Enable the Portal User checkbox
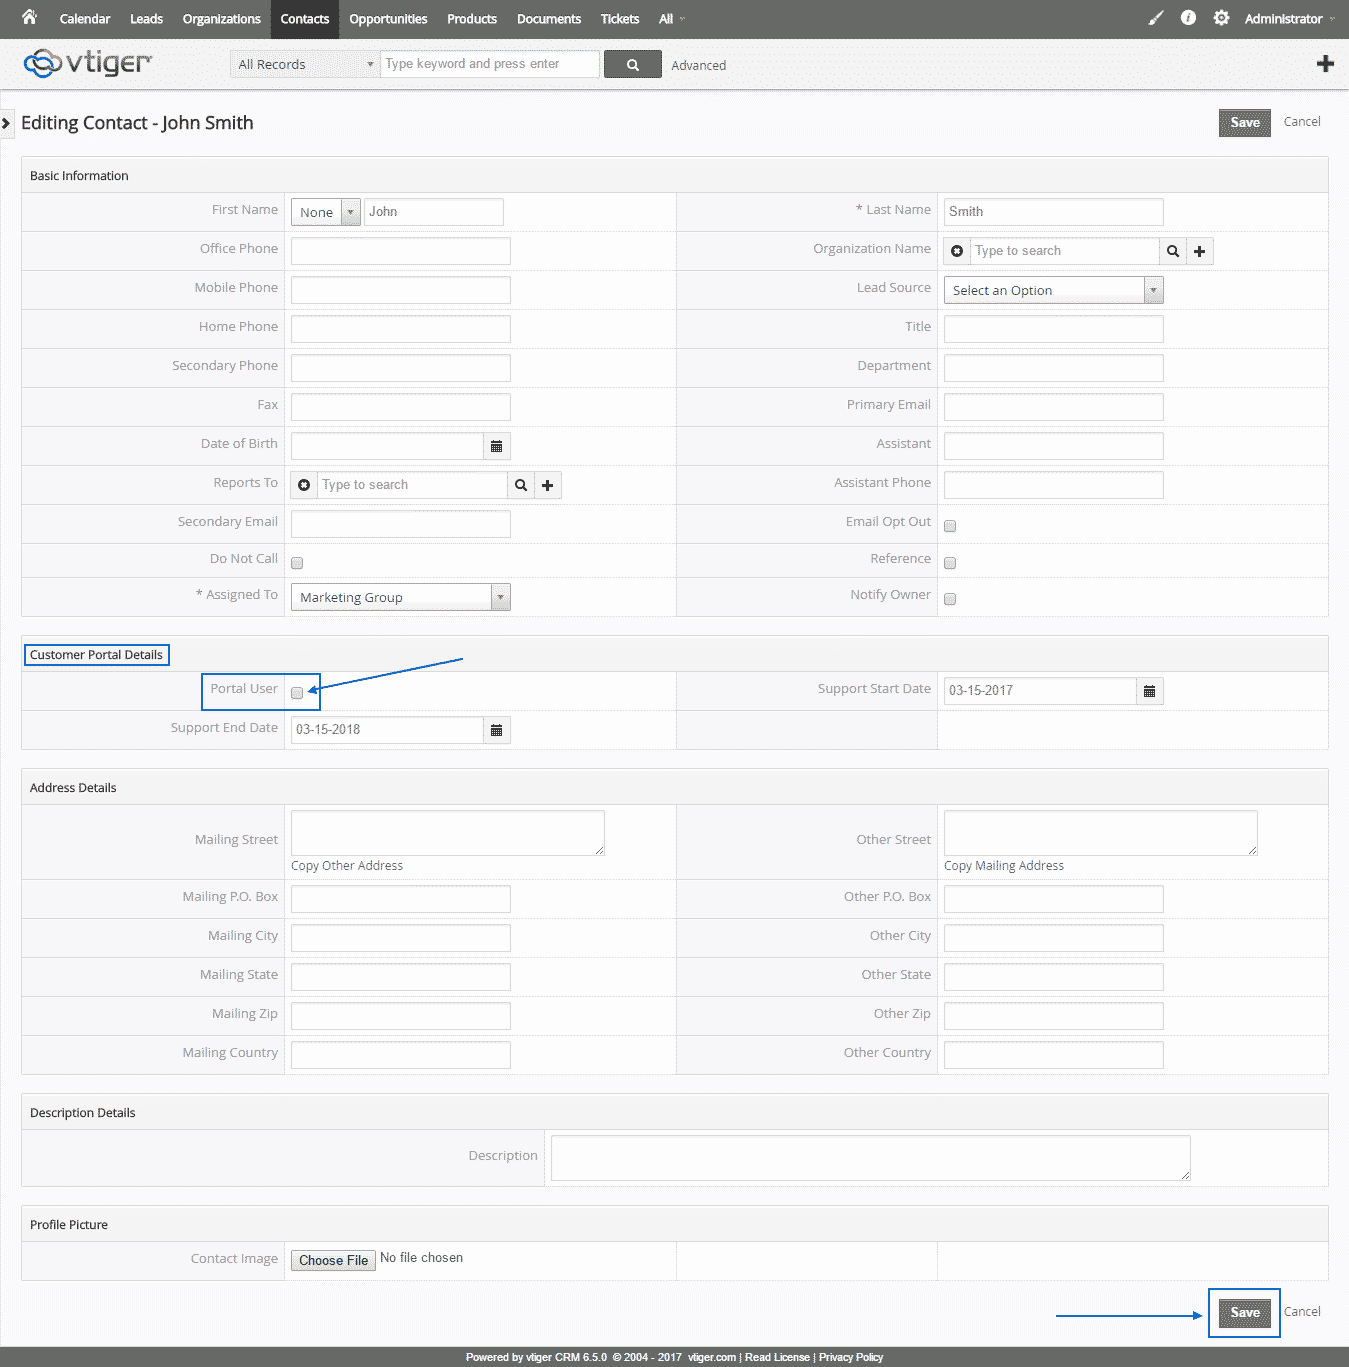The height and width of the screenshot is (1367, 1349). point(296,692)
